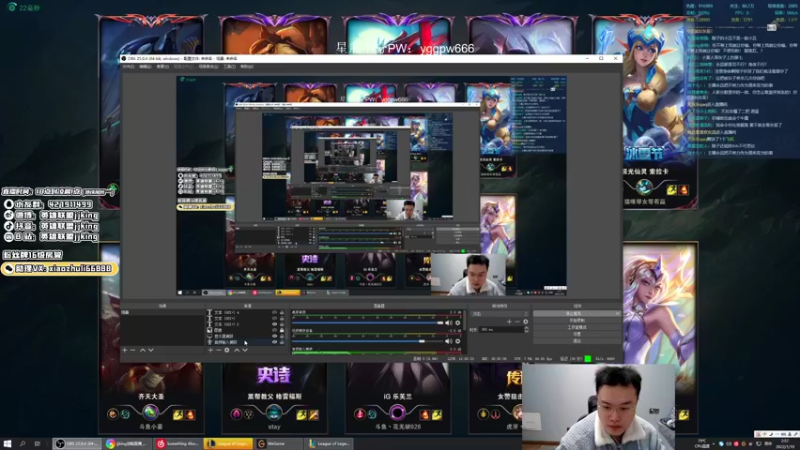Open Windows taskbar search

click(22, 444)
